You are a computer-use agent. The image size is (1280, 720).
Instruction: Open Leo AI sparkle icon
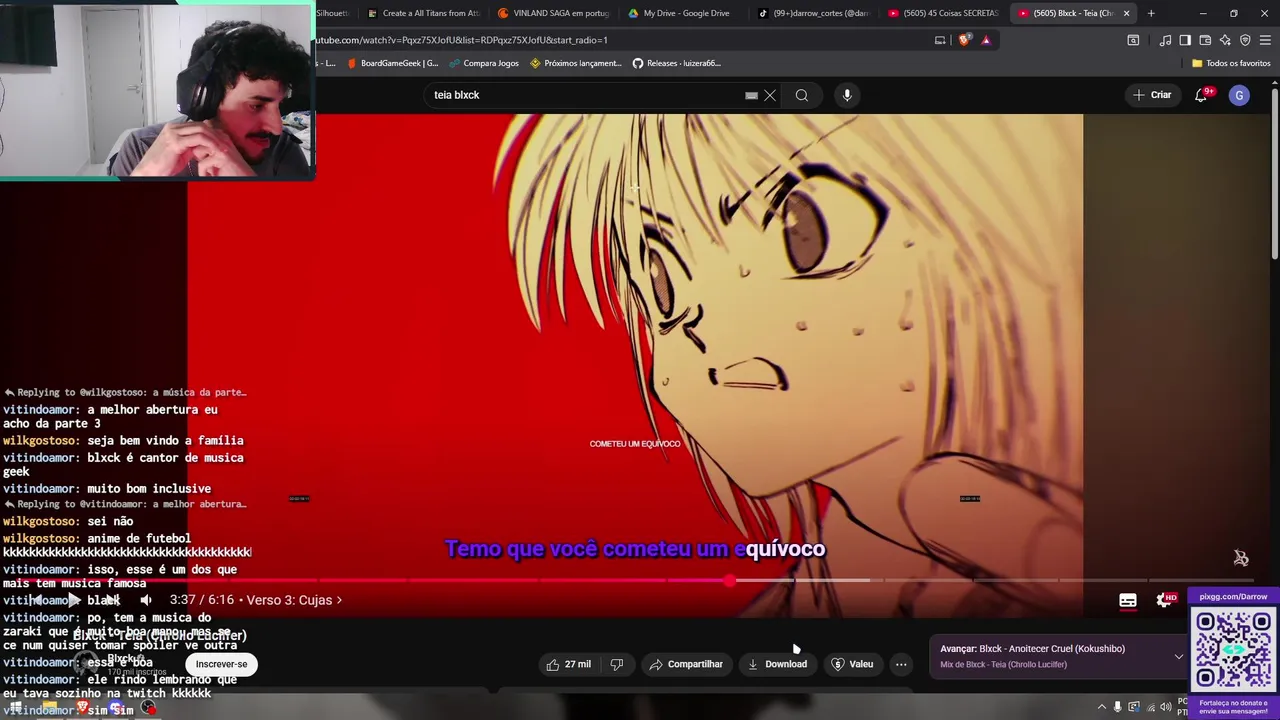(x=1225, y=40)
